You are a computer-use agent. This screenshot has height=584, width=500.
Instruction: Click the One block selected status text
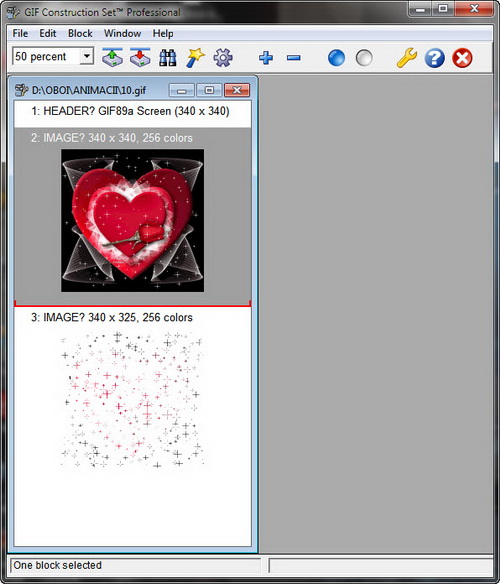(x=57, y=565)
